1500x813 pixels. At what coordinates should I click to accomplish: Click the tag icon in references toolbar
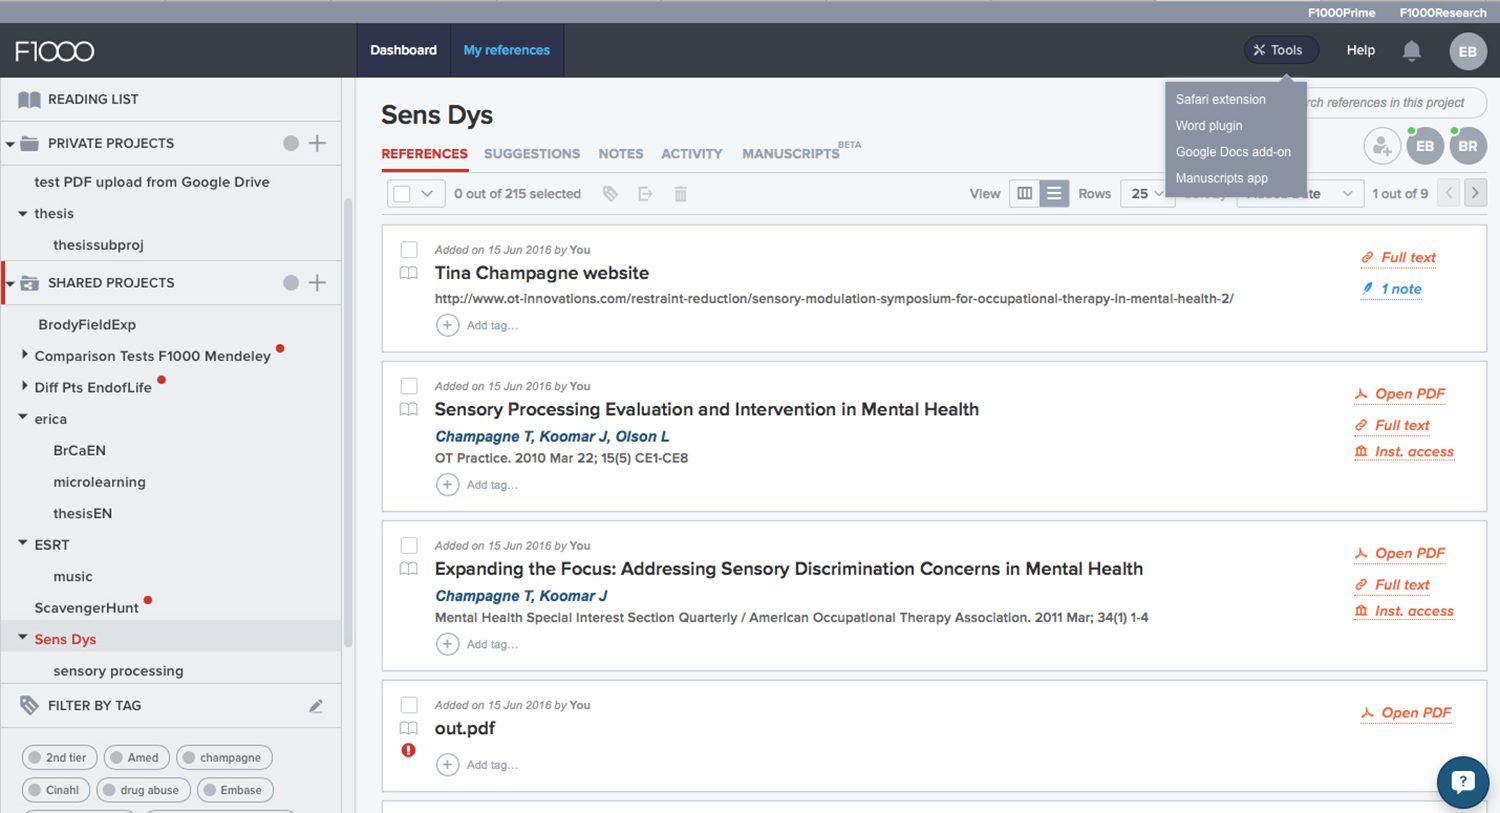610,194
